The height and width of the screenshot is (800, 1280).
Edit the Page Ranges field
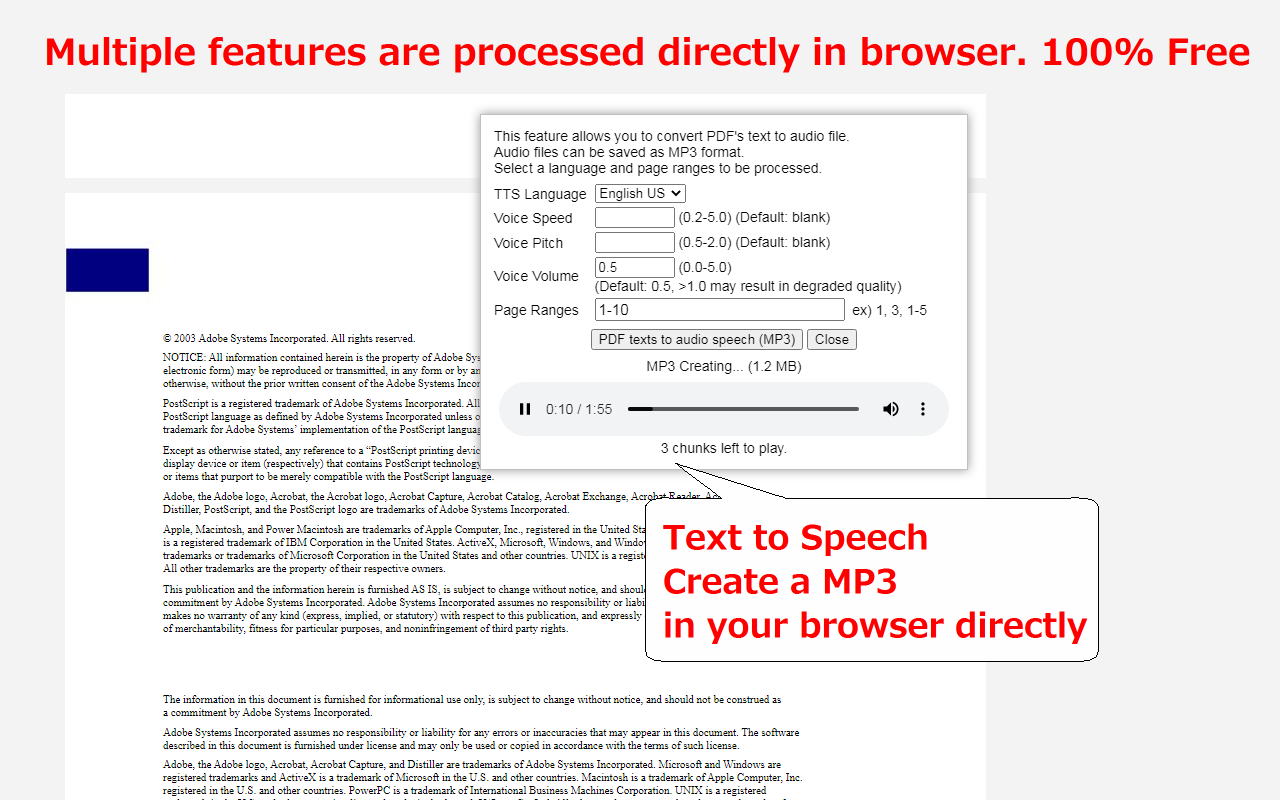pyautogui.click(x=720, y=310)
